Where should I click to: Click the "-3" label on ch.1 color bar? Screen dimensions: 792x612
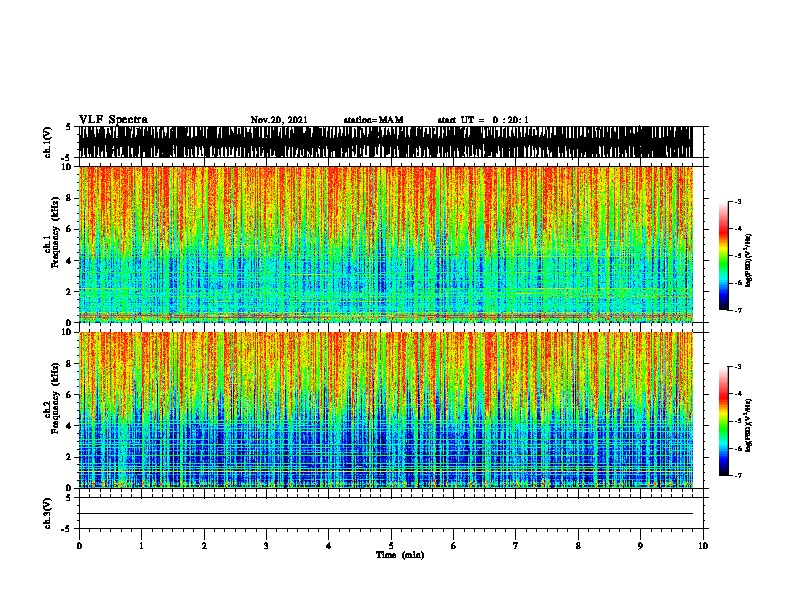738,201
